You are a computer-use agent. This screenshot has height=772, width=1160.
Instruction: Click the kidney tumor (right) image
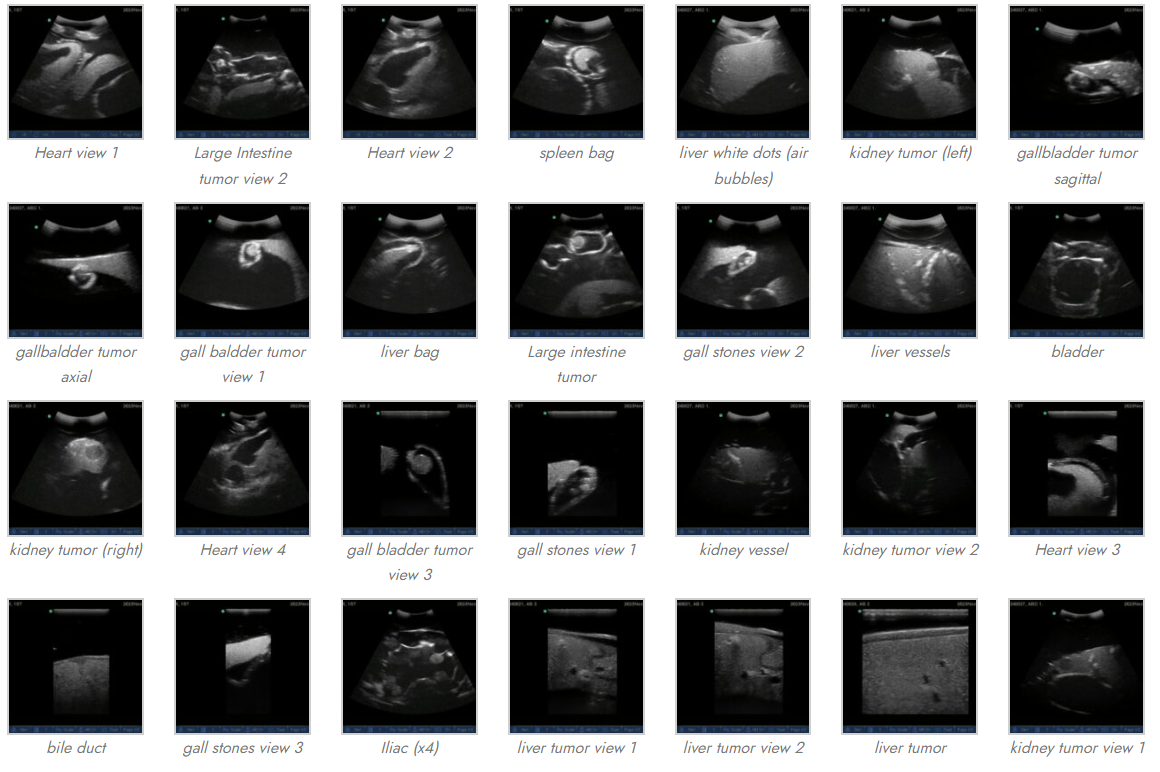tap(76, 468)
